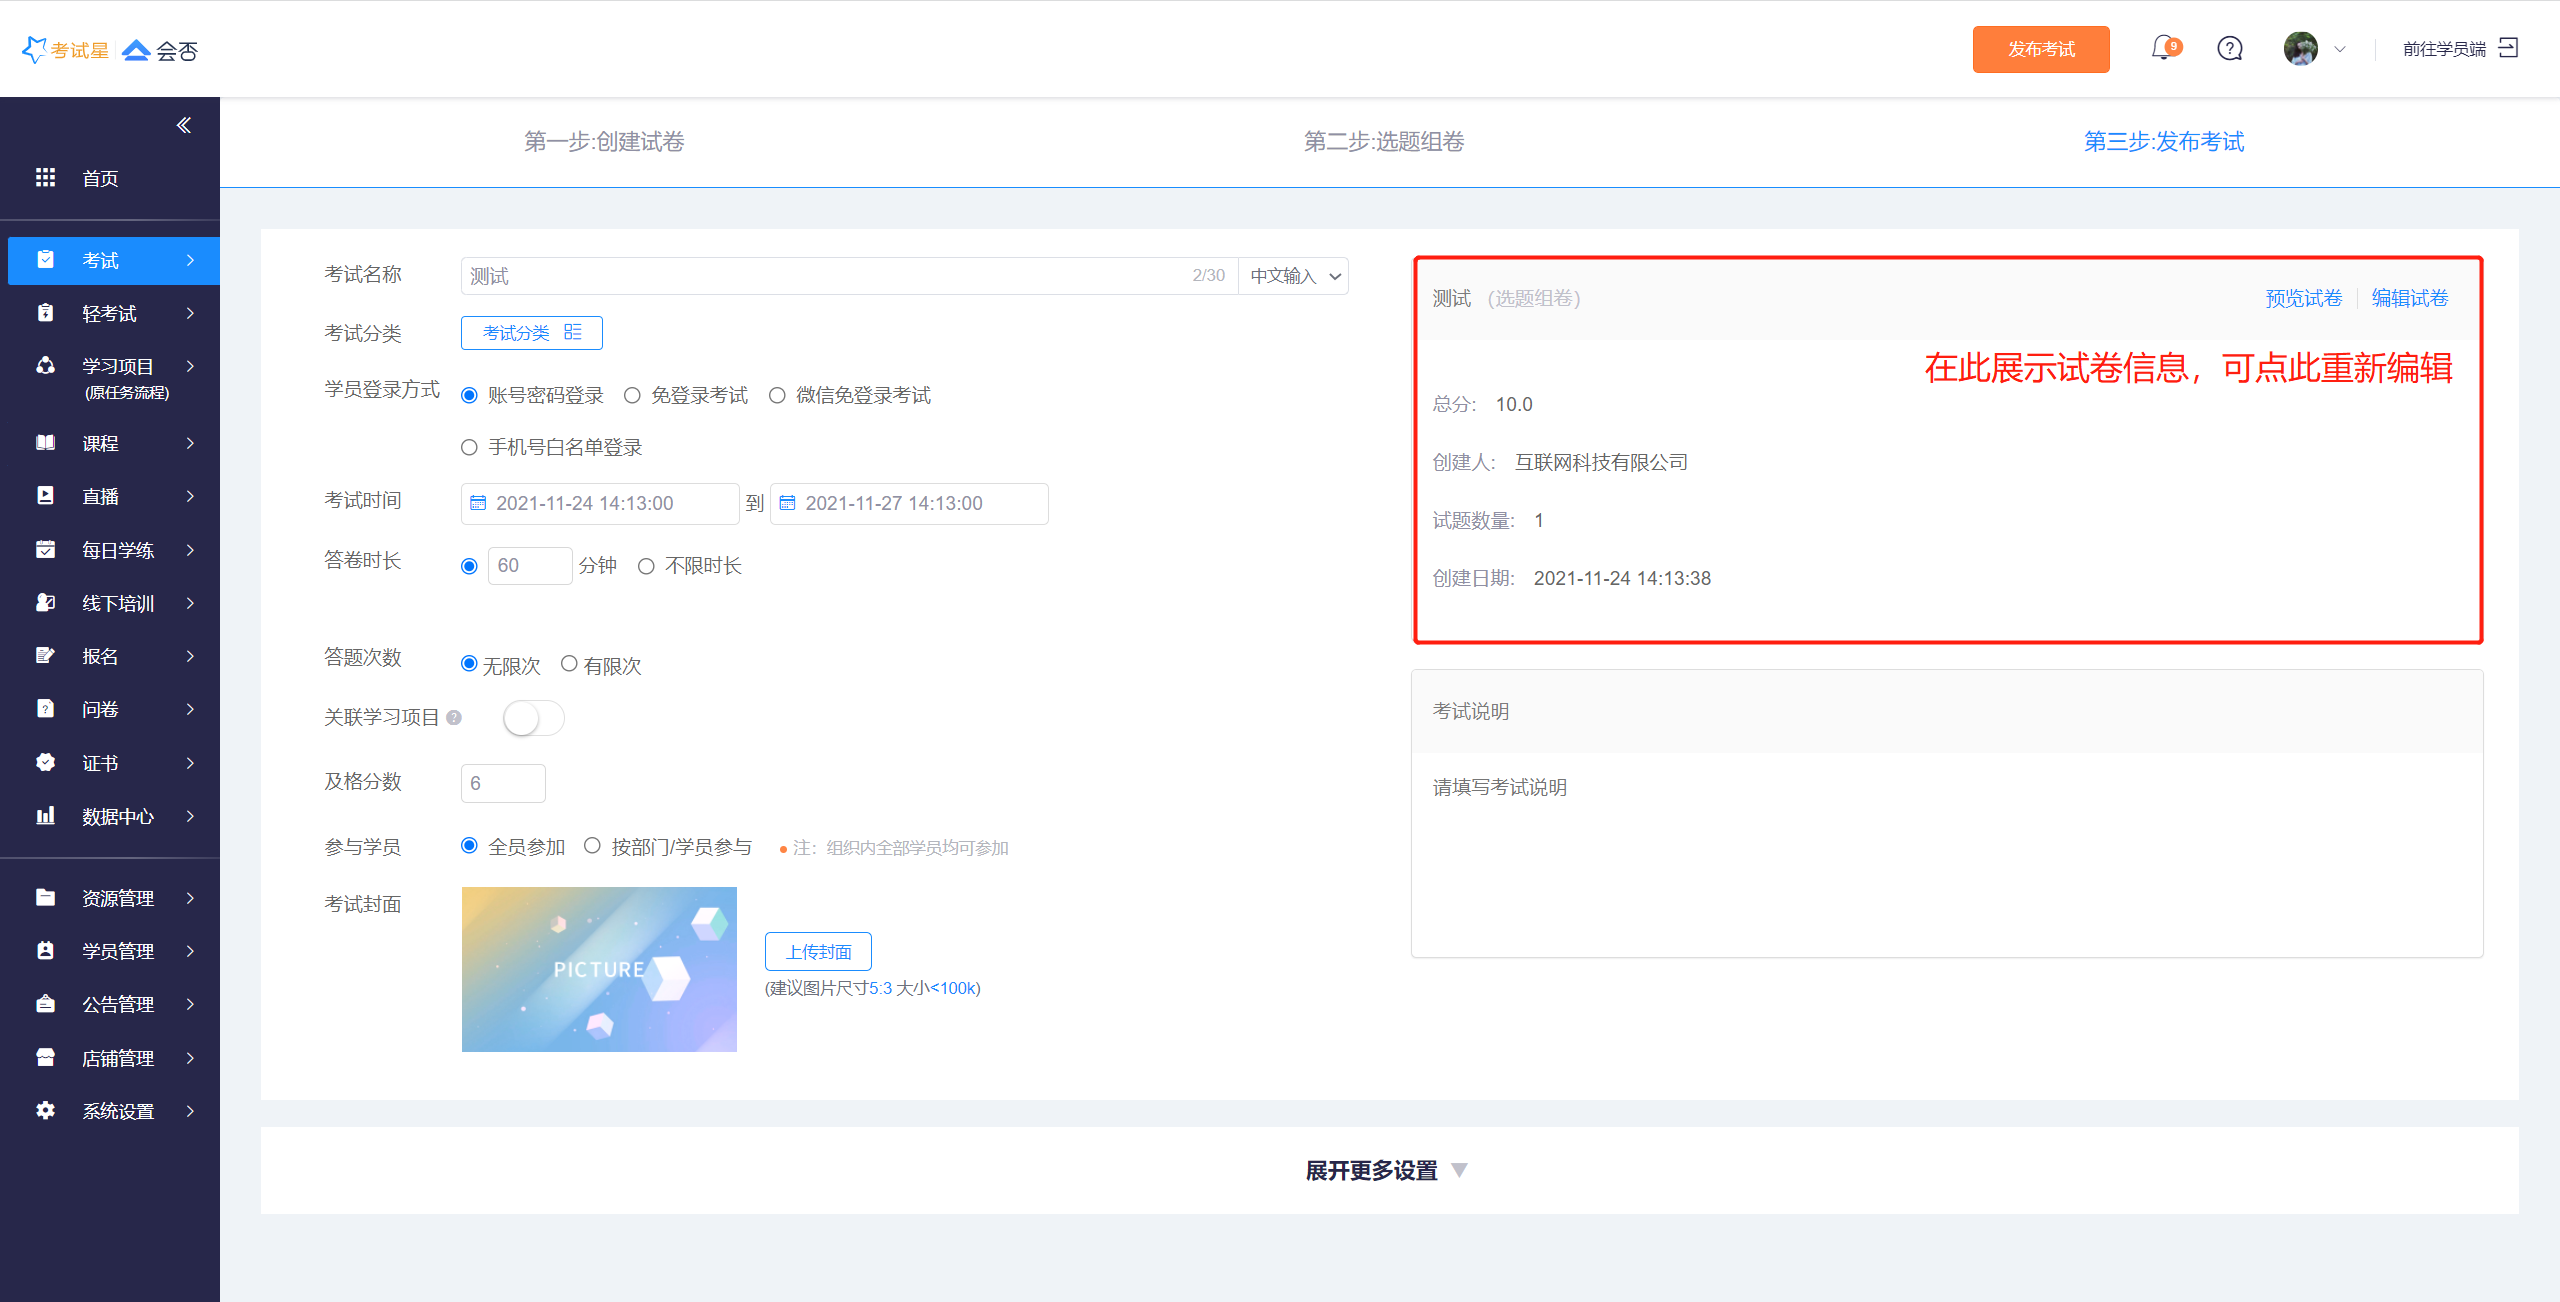Collapse sidebar with double-chevron icon
This screenshot has height=1302, width=2560.
pos(184,125)
